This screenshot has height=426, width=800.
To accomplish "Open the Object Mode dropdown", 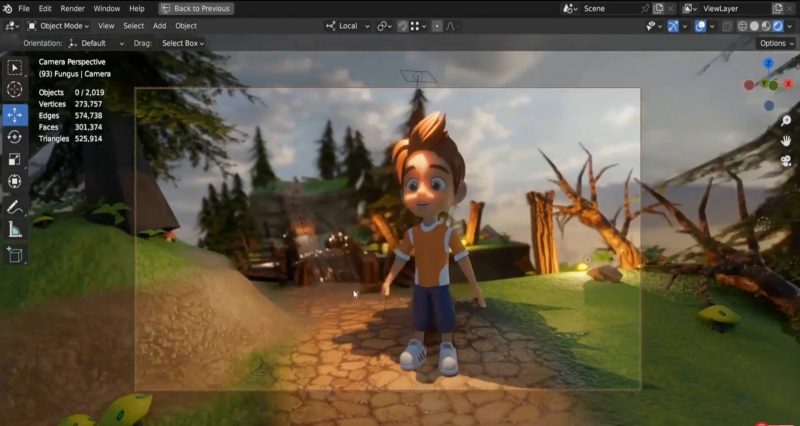I will click(58, 26).
